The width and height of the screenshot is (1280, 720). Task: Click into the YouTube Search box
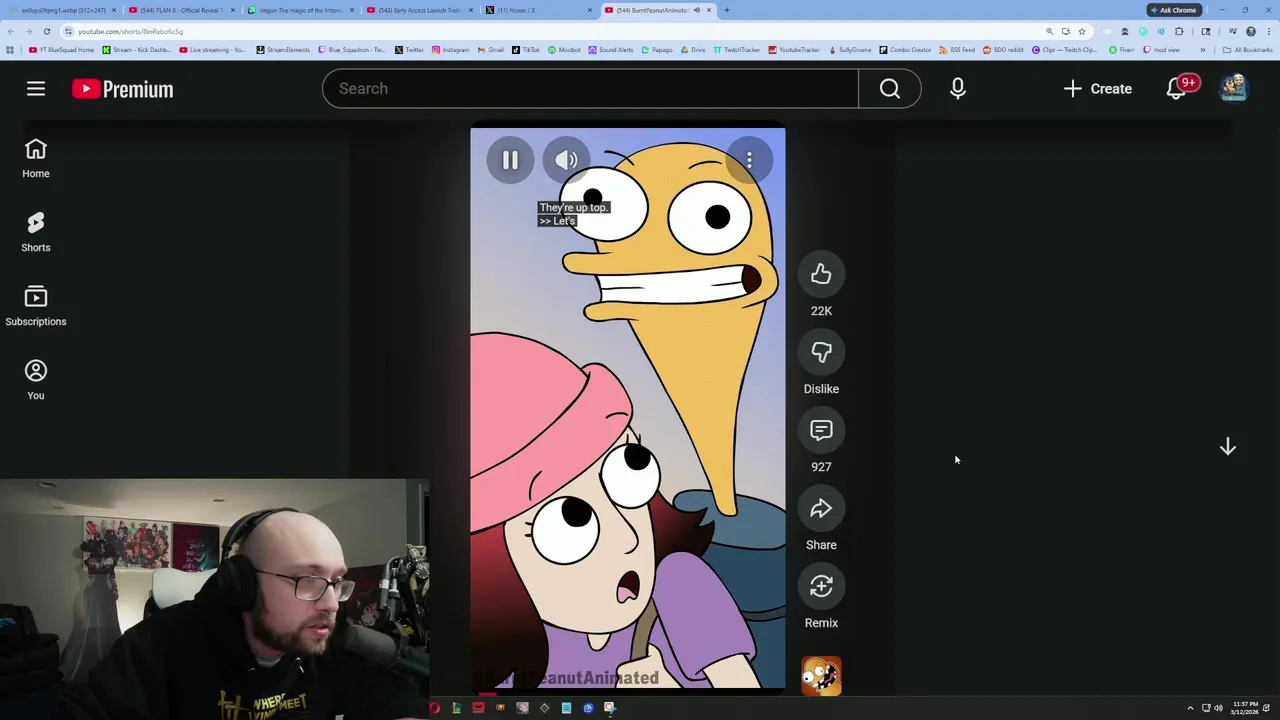590,89
